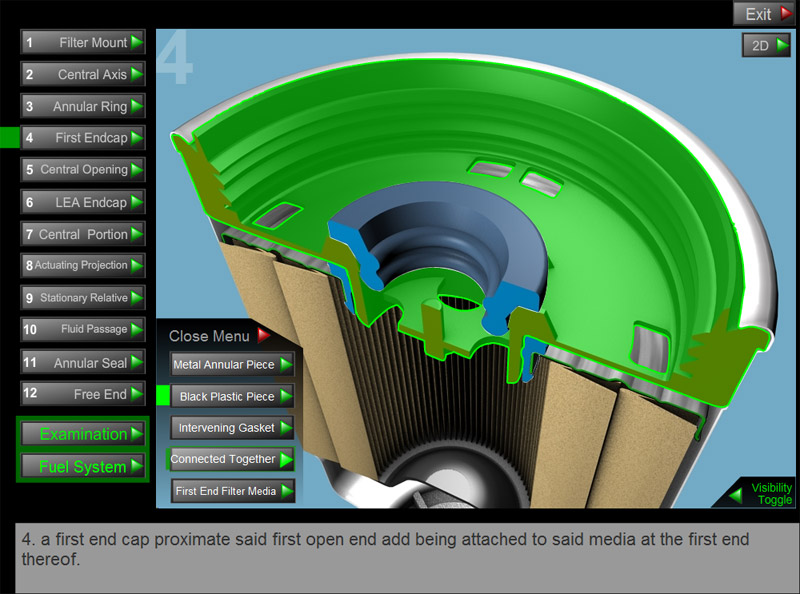The height and width of the screenshot is (594, 800).
Task: Select the Central Axis item
Action: (x=83, y=75)
